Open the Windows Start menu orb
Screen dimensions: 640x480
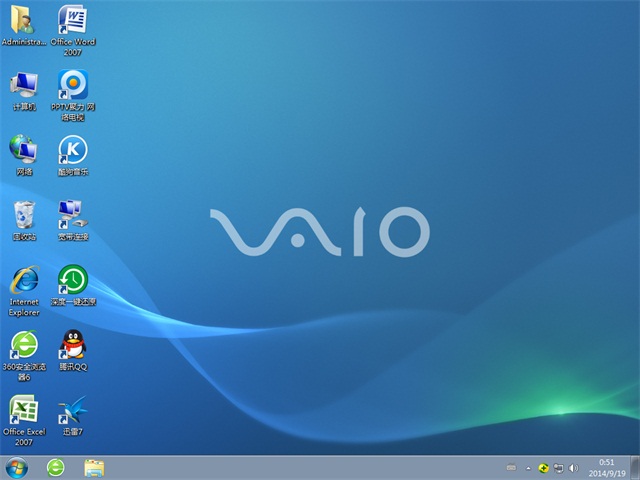(17, 467)
